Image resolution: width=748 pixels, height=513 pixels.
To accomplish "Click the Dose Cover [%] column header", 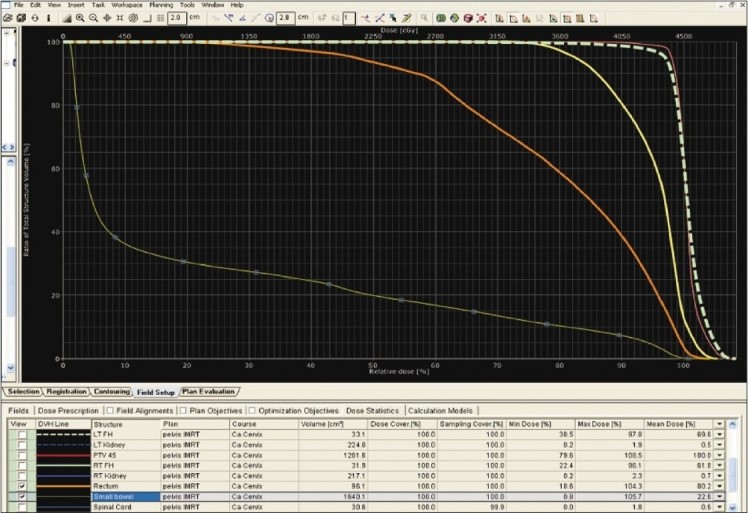I will [x=402, y=424].
